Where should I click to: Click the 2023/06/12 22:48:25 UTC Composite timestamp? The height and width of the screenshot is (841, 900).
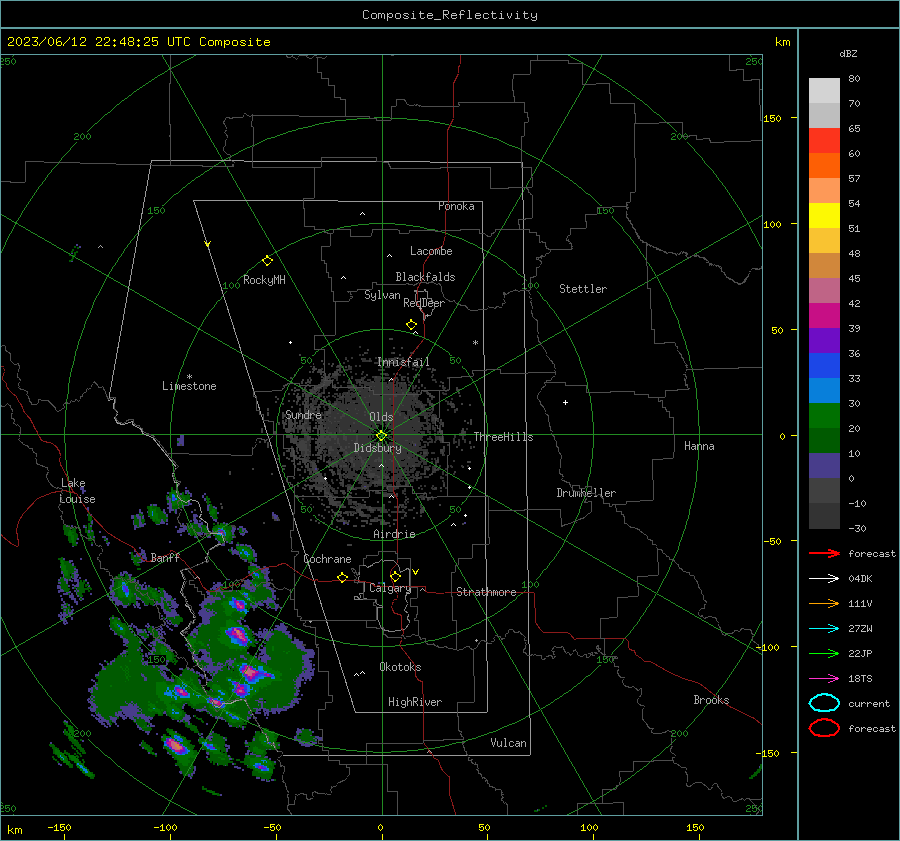(x=138, y=42)
